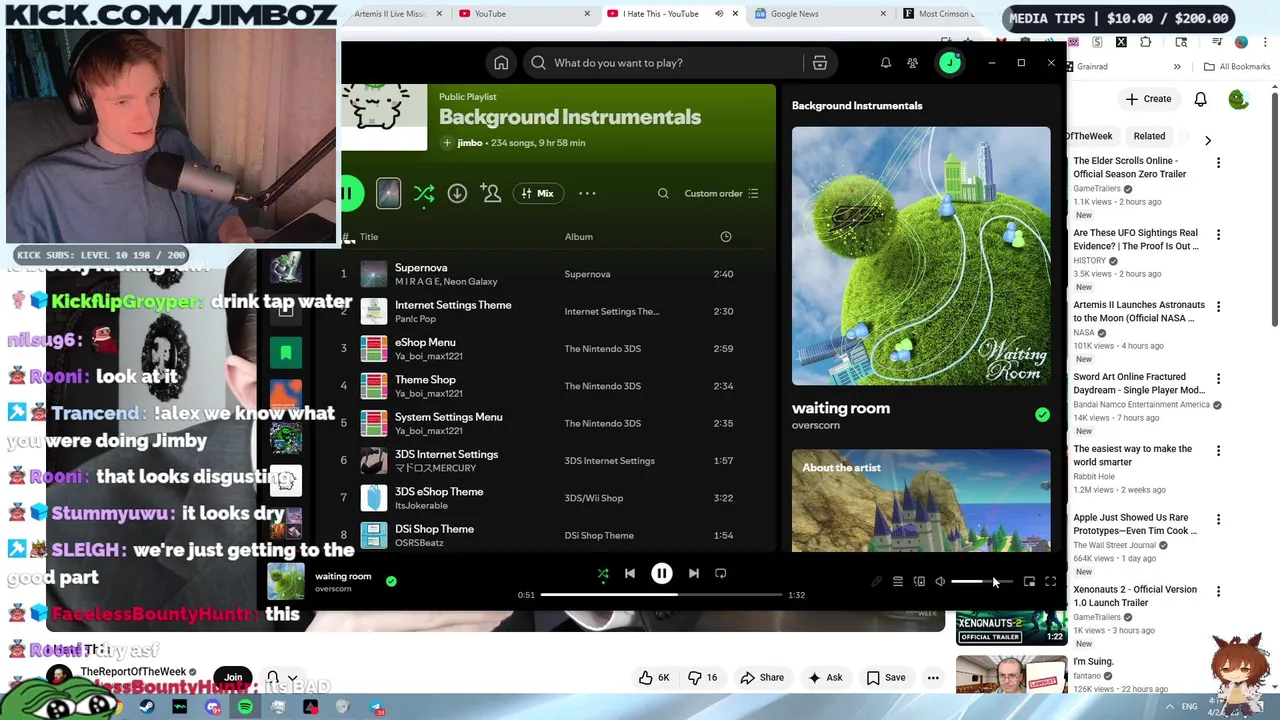Open Spotify Friend Activity icon
The image size is (1280, 720).
[x=912, y=63]
